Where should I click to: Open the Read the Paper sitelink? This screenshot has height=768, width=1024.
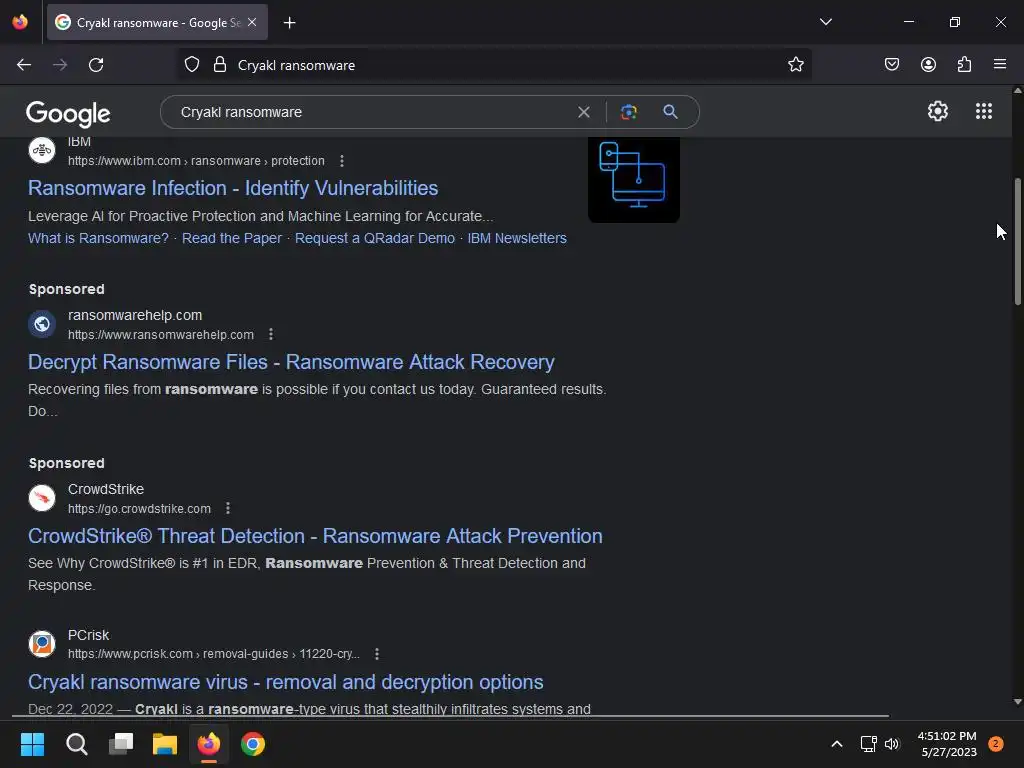coord(232,238)
